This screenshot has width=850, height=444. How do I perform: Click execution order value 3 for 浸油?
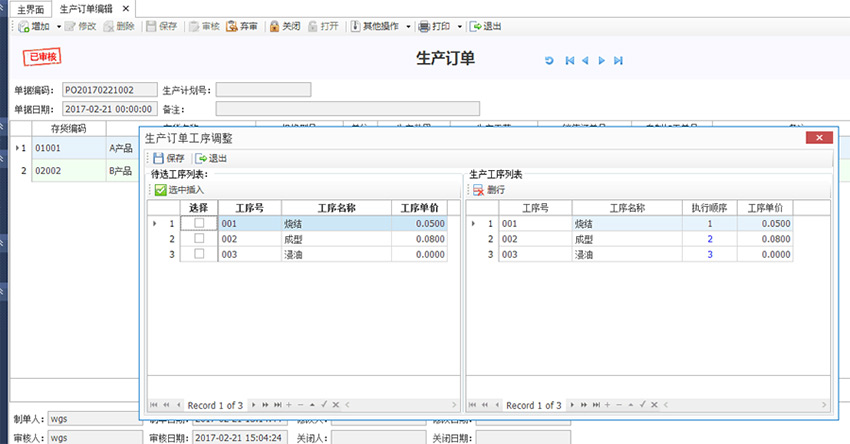click(x=710, y=254)
